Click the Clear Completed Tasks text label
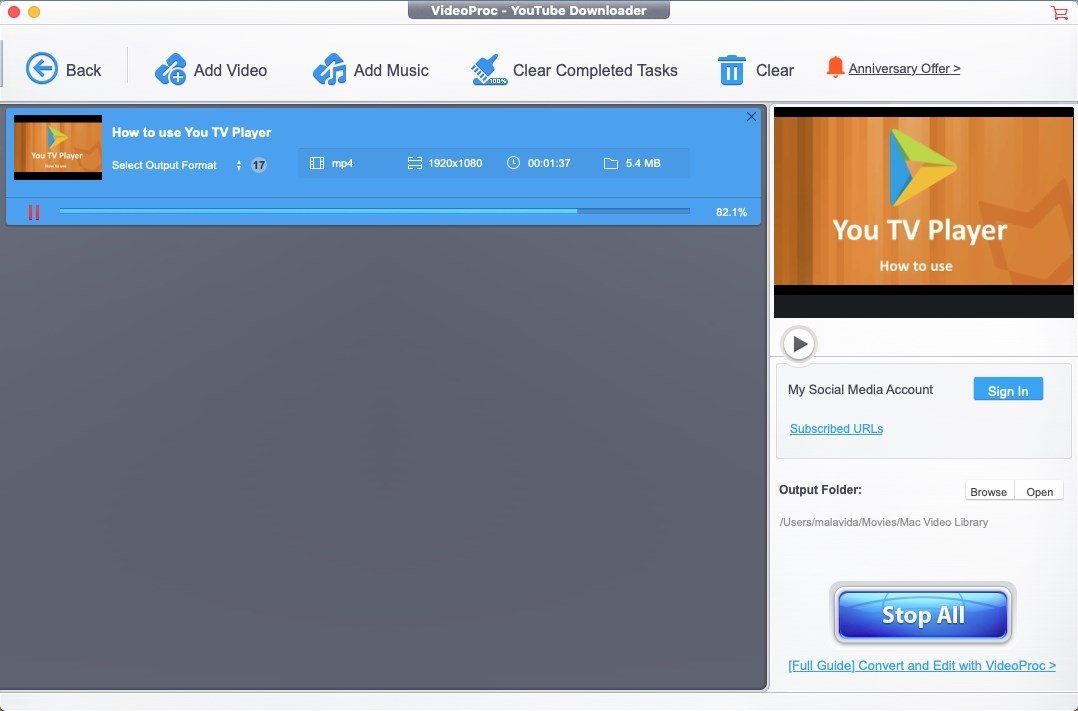The image size is (1078, 711). (x=595, y=70)
